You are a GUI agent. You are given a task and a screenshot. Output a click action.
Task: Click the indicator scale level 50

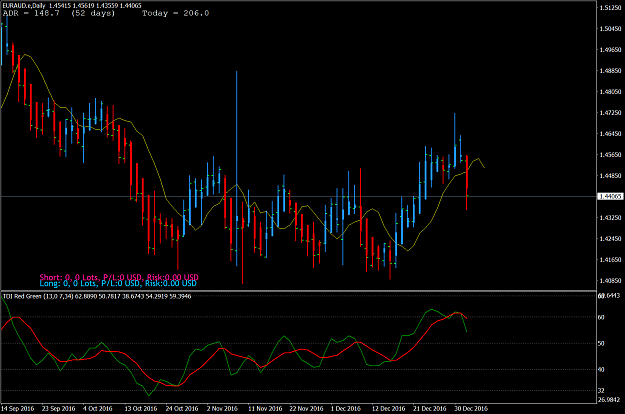click(601, 343)
